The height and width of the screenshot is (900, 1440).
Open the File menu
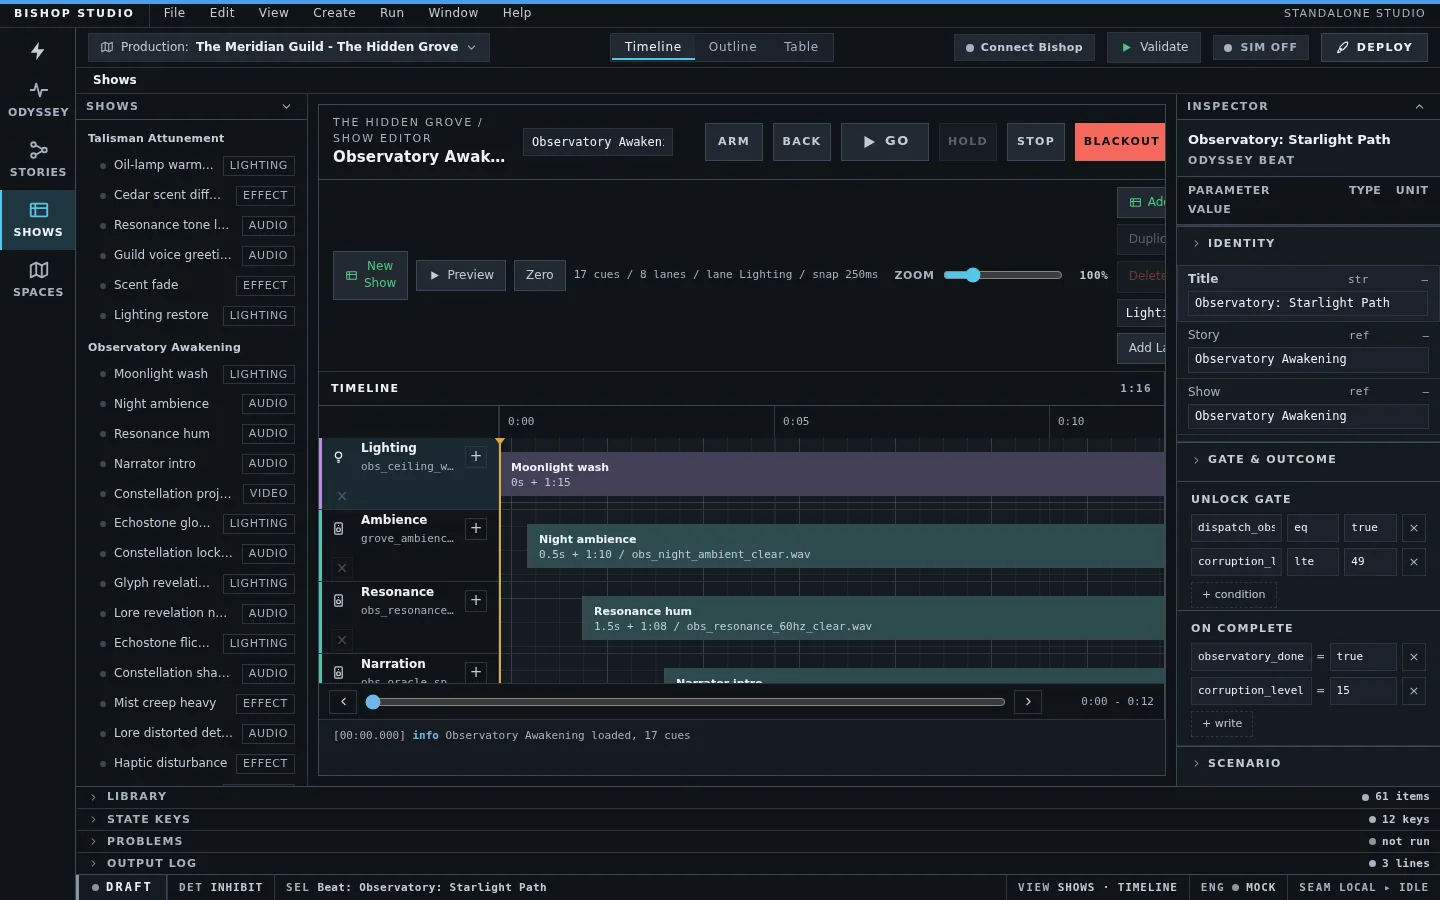174,13
